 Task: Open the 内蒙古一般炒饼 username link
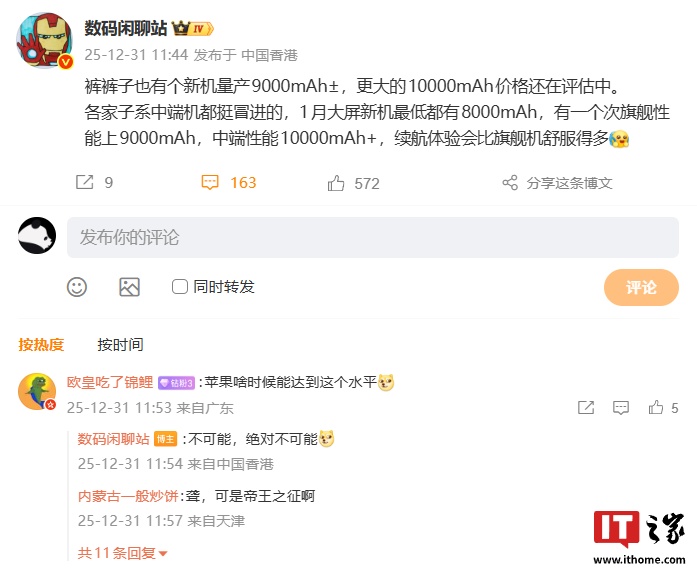pos(128,496)
